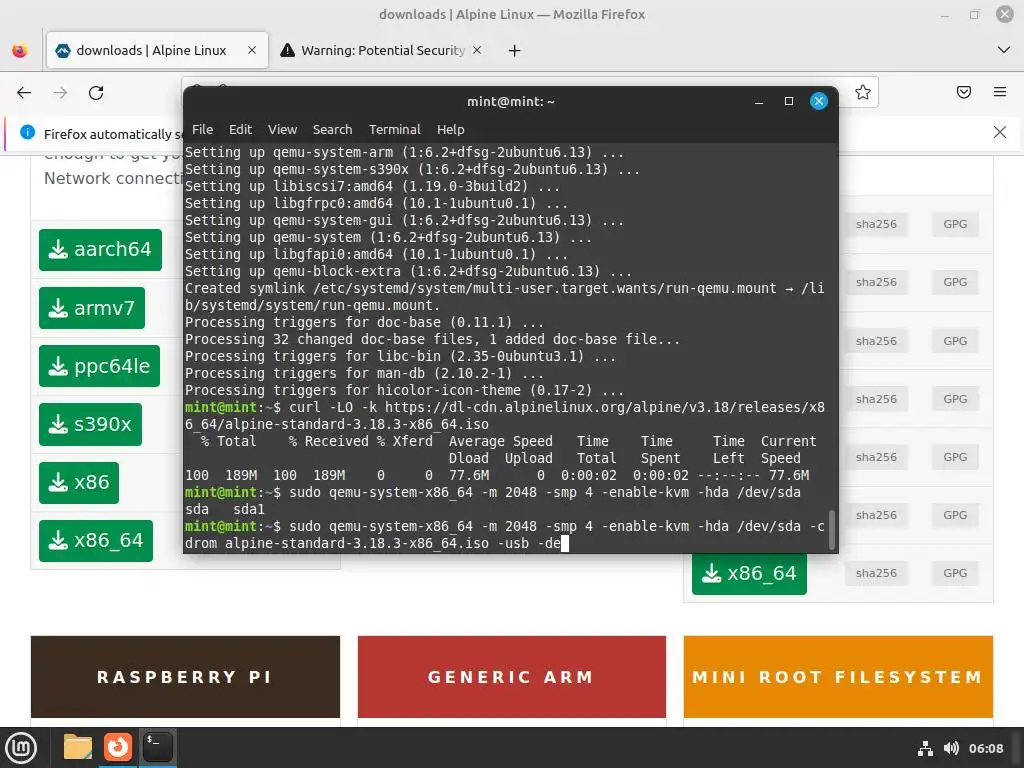
Task: Open Firefox View pinned icon
Action: click(20, 50)
